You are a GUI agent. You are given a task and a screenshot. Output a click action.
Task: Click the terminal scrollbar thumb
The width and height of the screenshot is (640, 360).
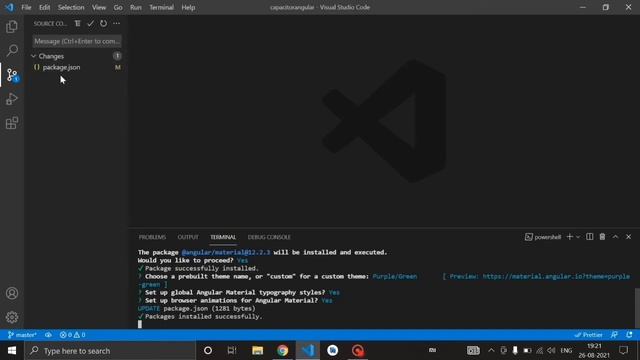tap(637, 308)
